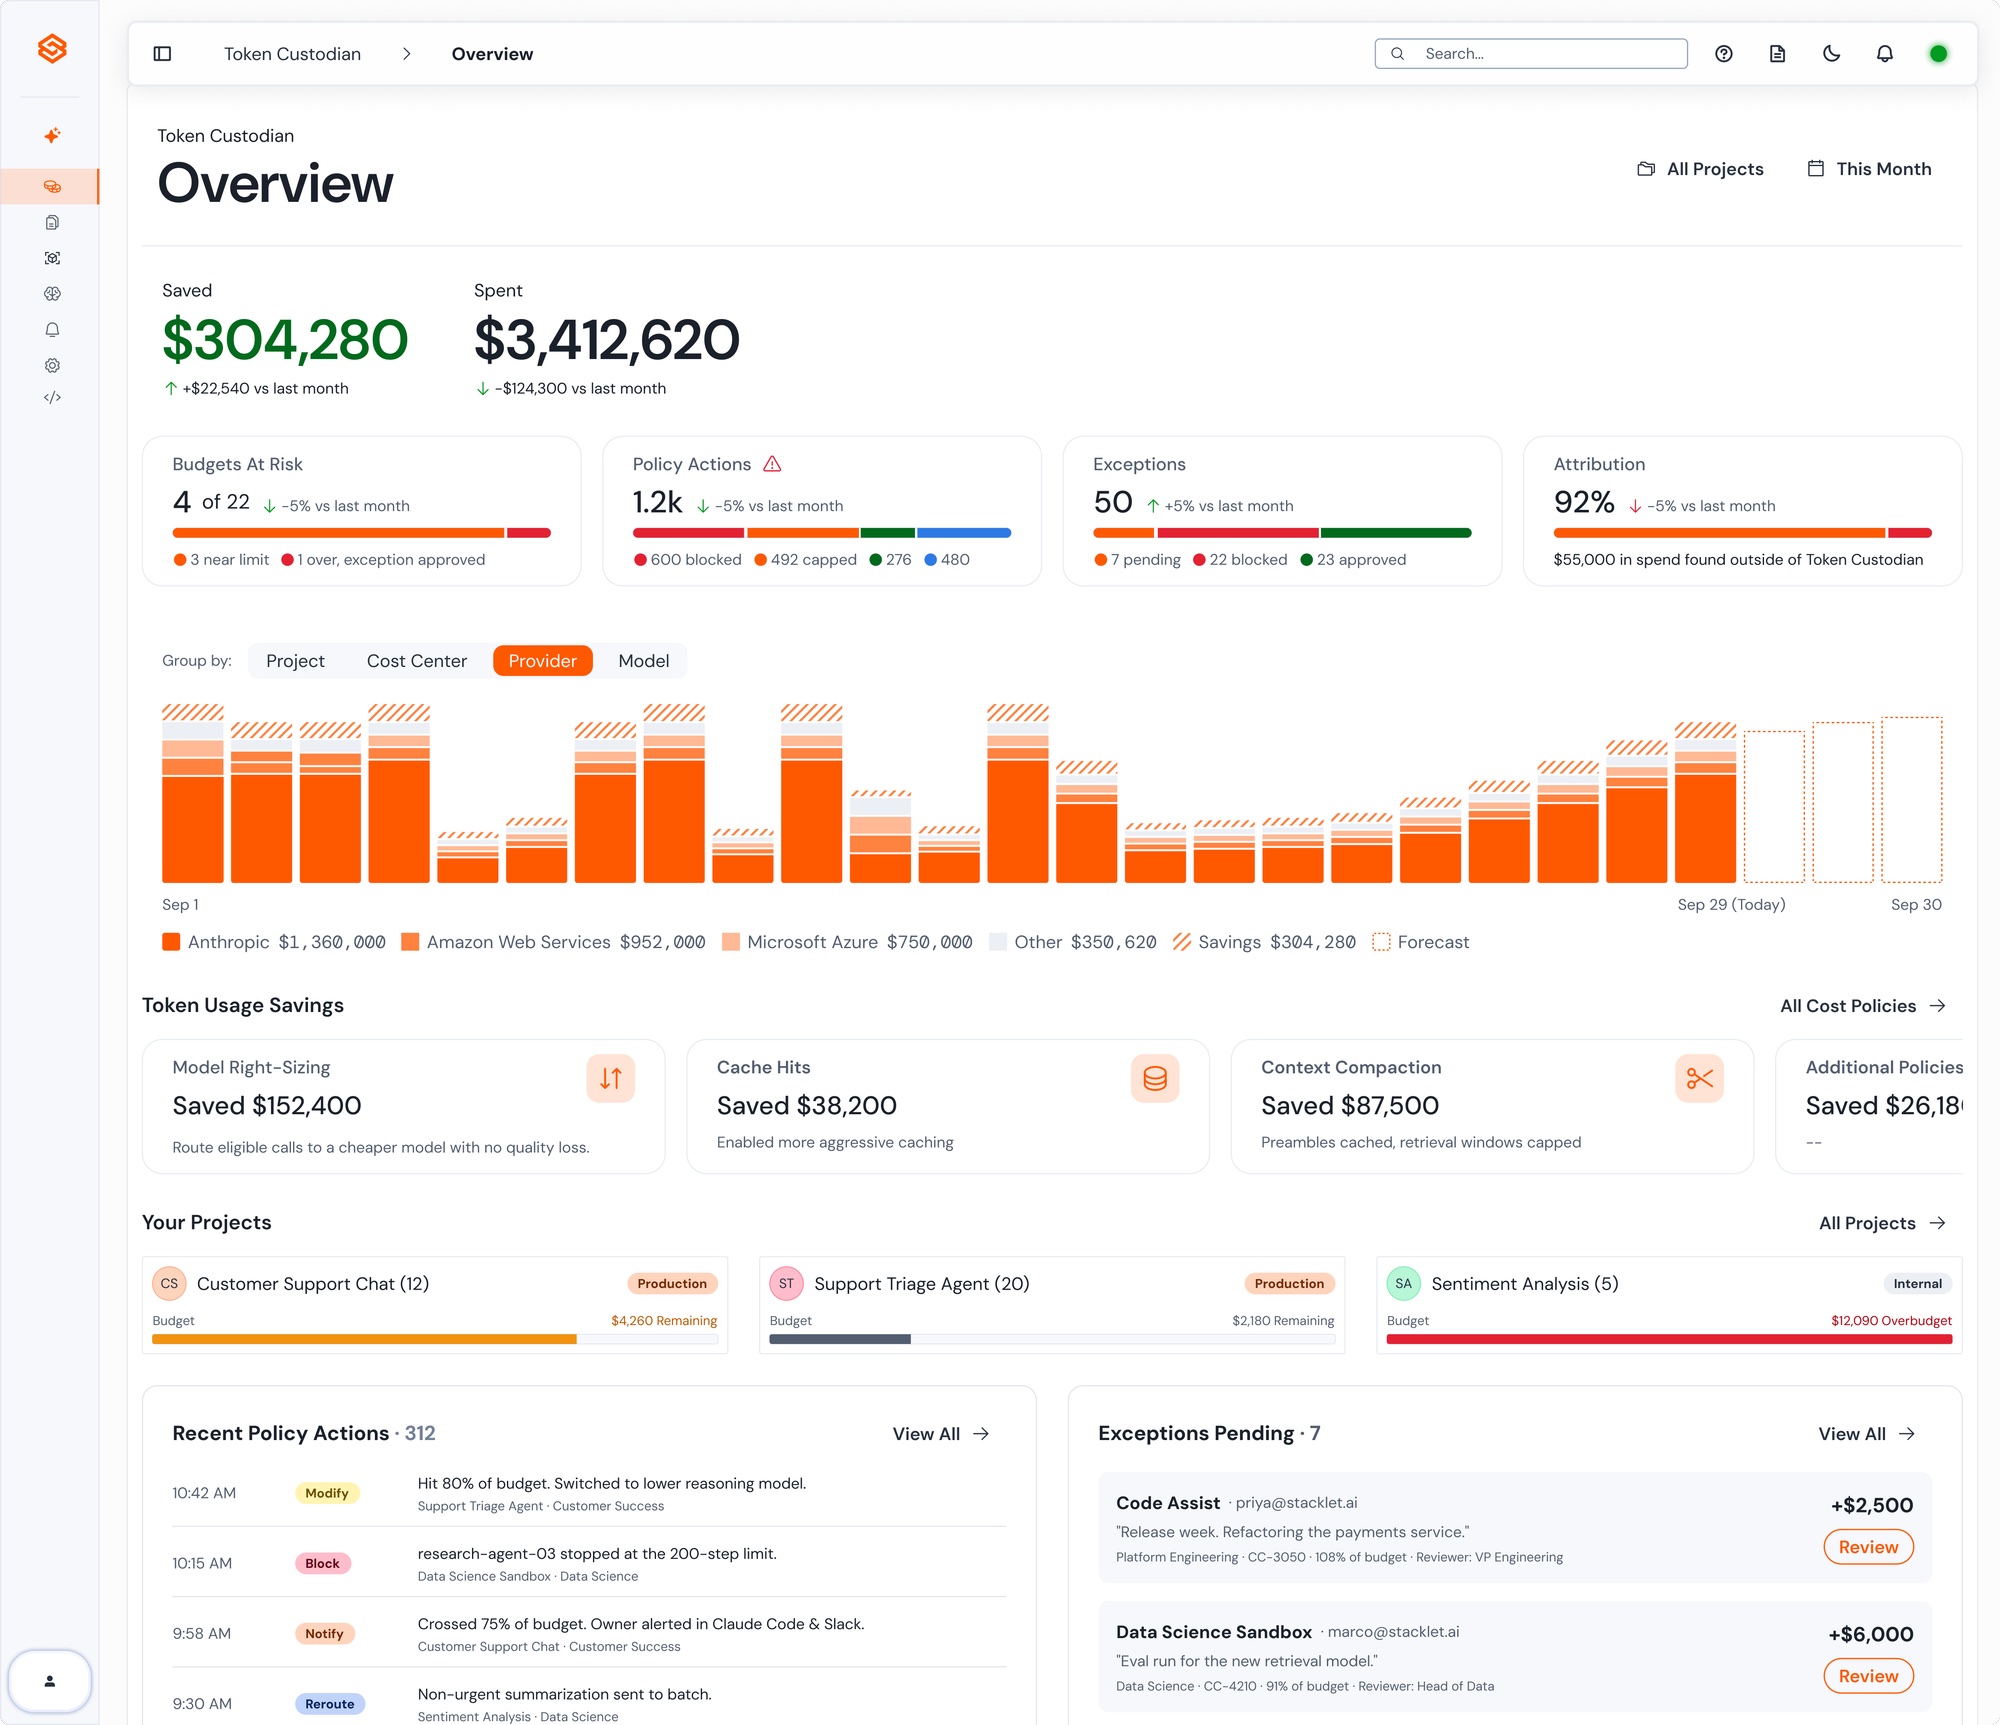Screen dimensions: 2000x1725
Task: Click Support Triage Agent budget progress bar
Action: point(1052,1339)
